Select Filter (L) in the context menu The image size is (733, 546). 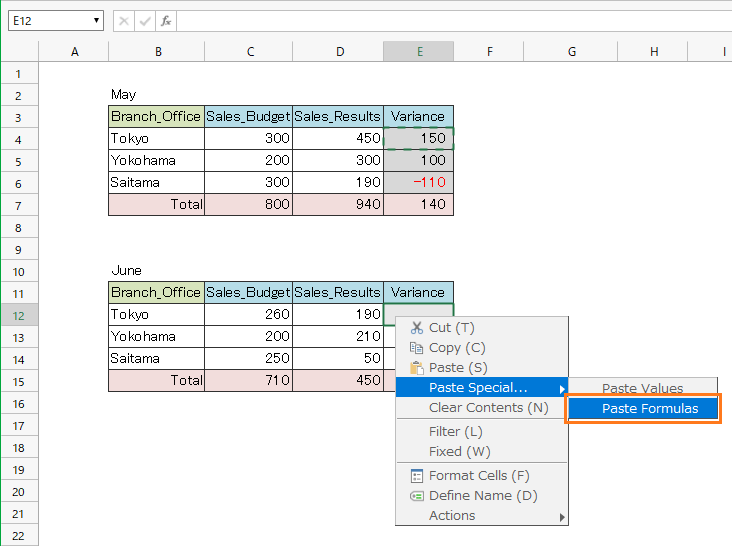pos(455,432)
